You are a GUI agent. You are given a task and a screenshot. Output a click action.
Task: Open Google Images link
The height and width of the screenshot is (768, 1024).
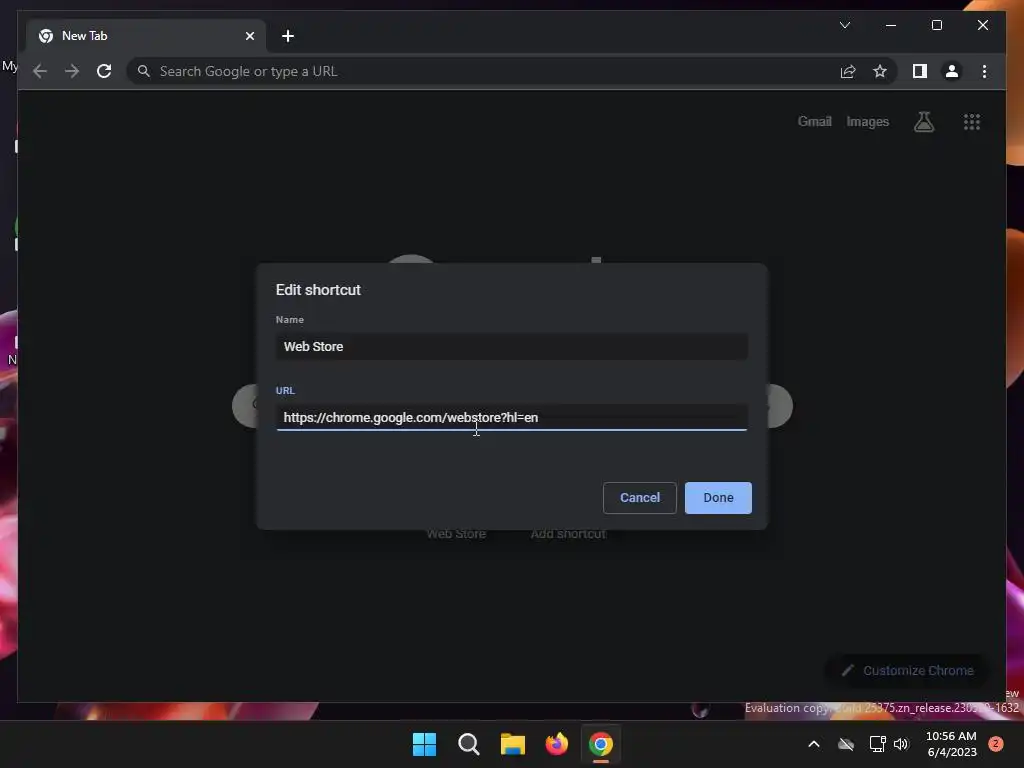click(x=867, y=121)
